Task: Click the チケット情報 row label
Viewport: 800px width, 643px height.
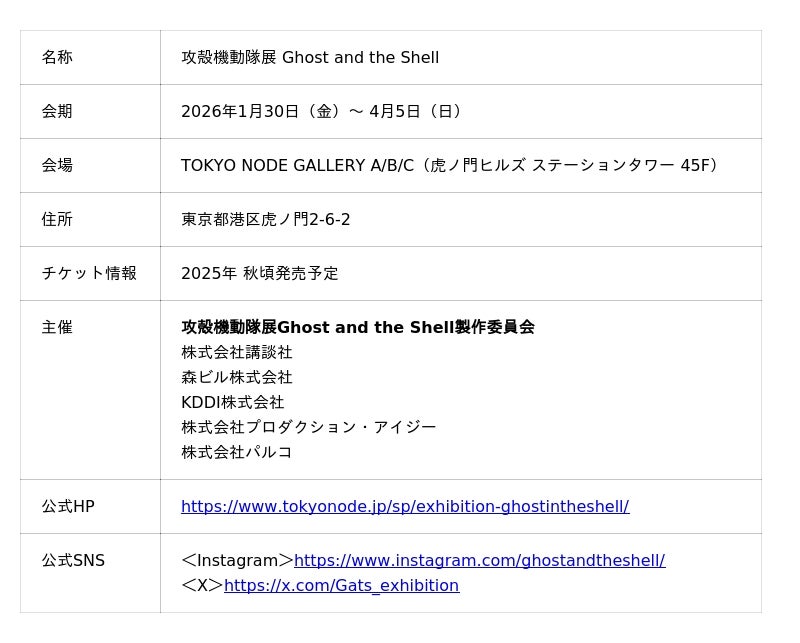Action: click(x=89, y=274)
